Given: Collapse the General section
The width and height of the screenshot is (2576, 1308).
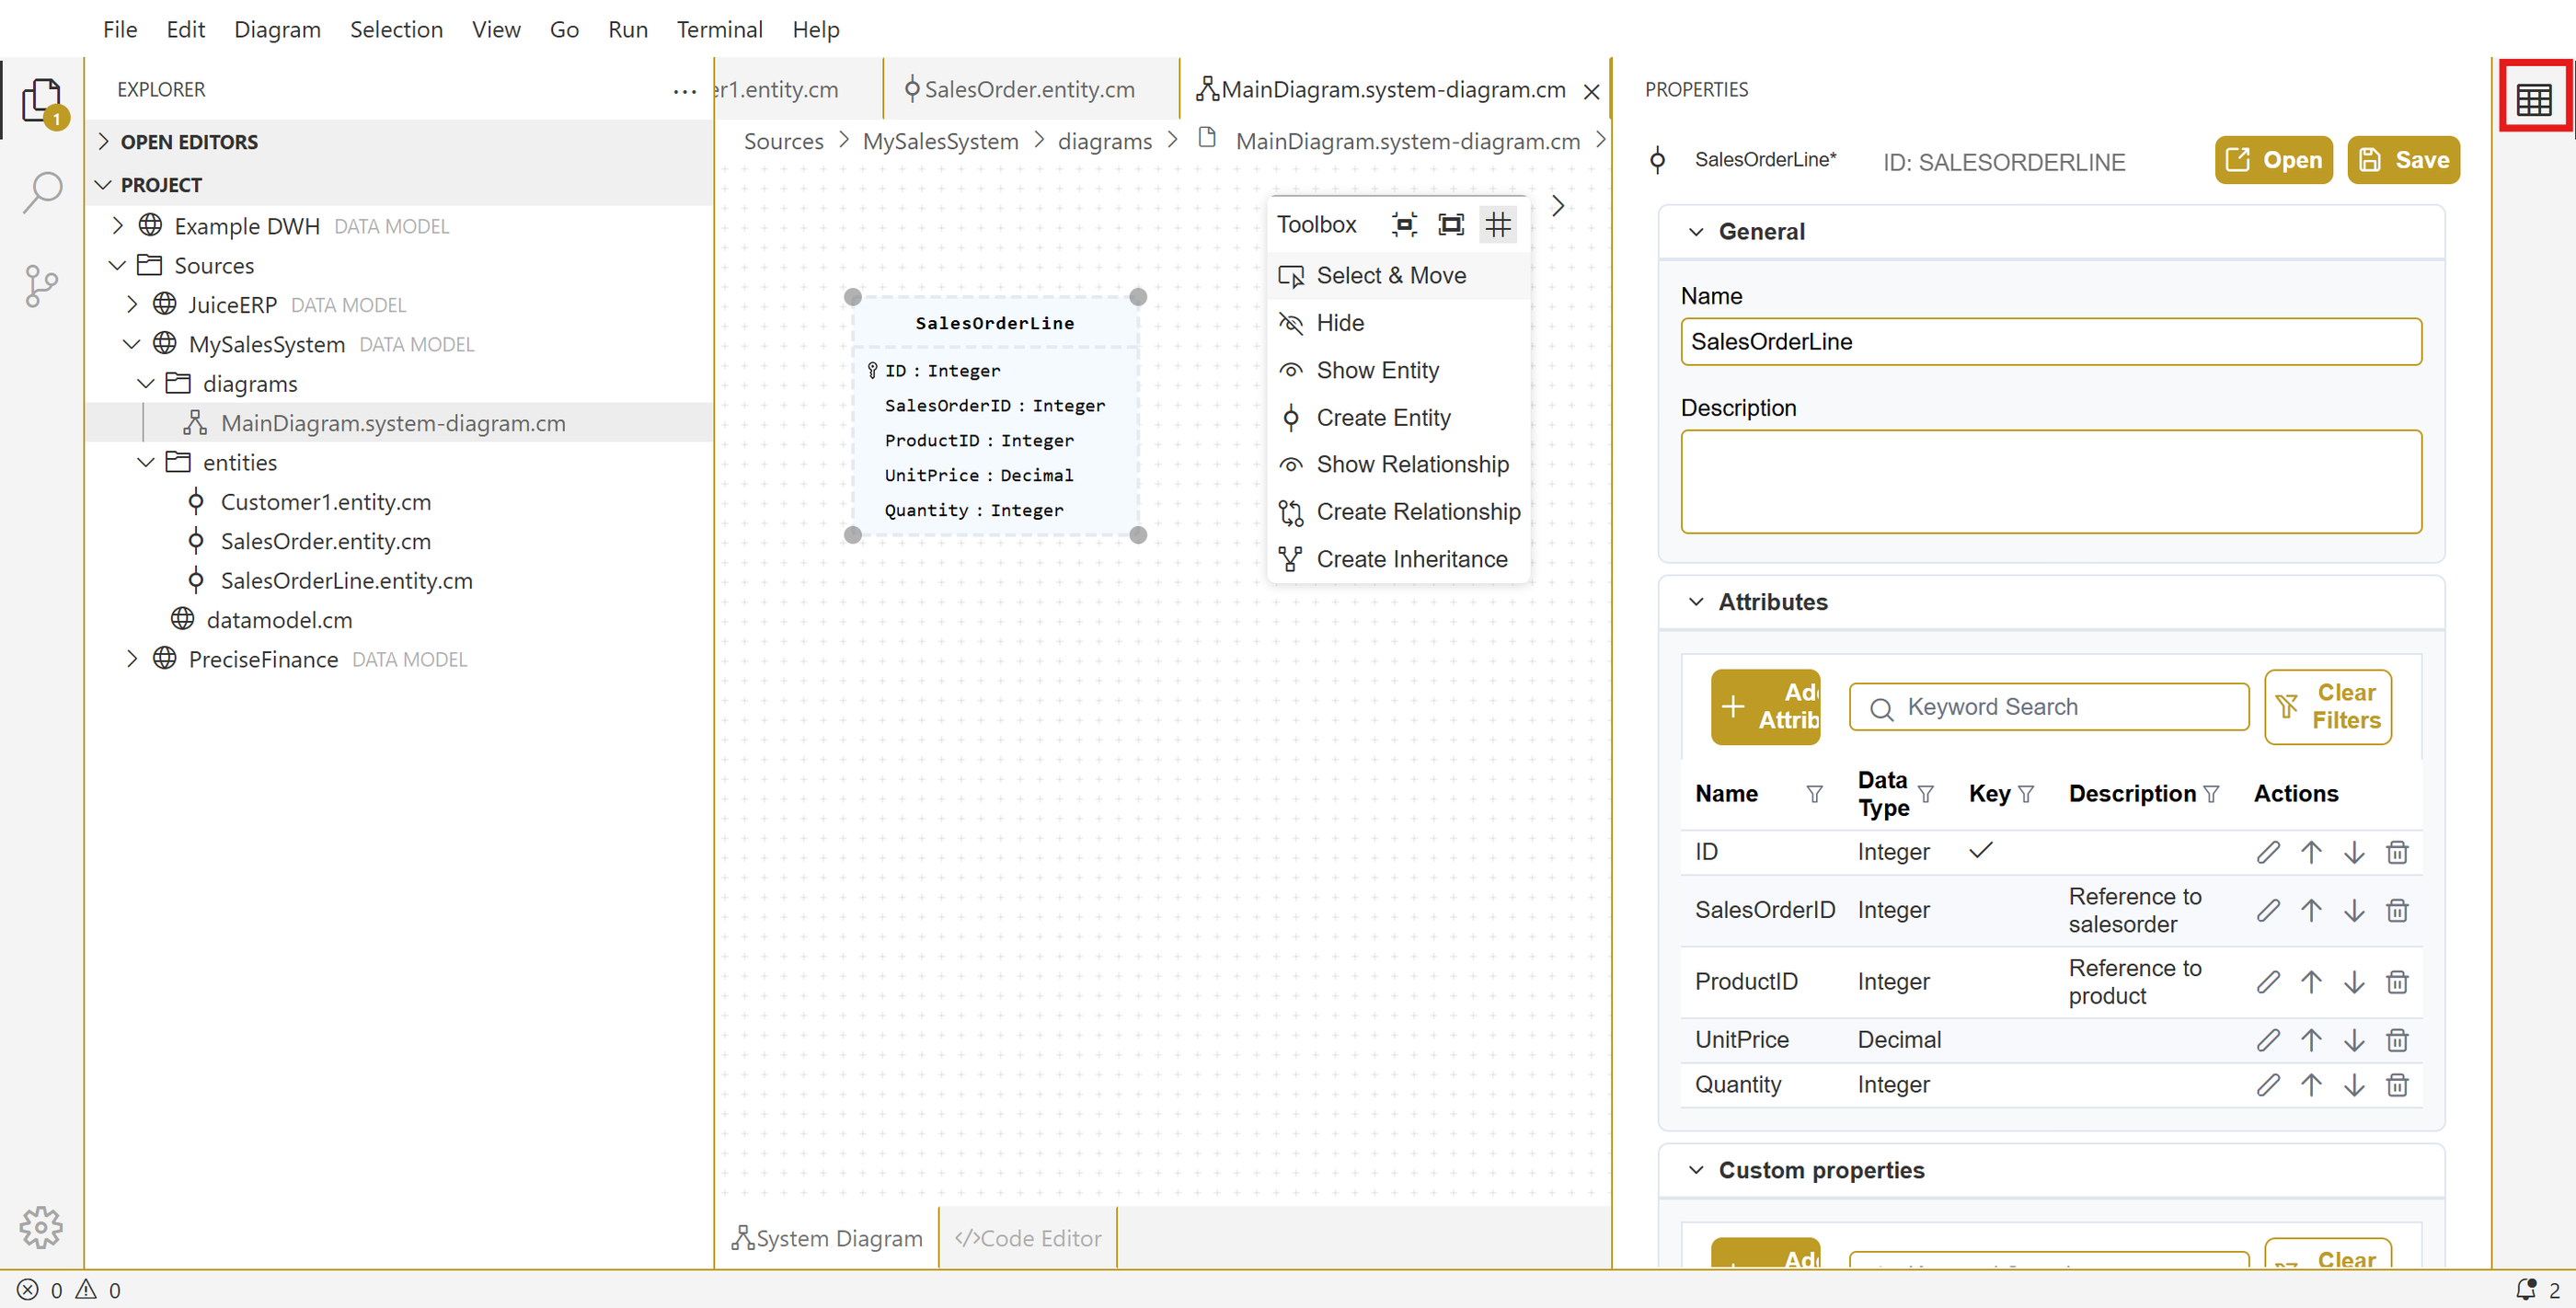Looking at the screenshot, I should click(x=1695, y=232).
